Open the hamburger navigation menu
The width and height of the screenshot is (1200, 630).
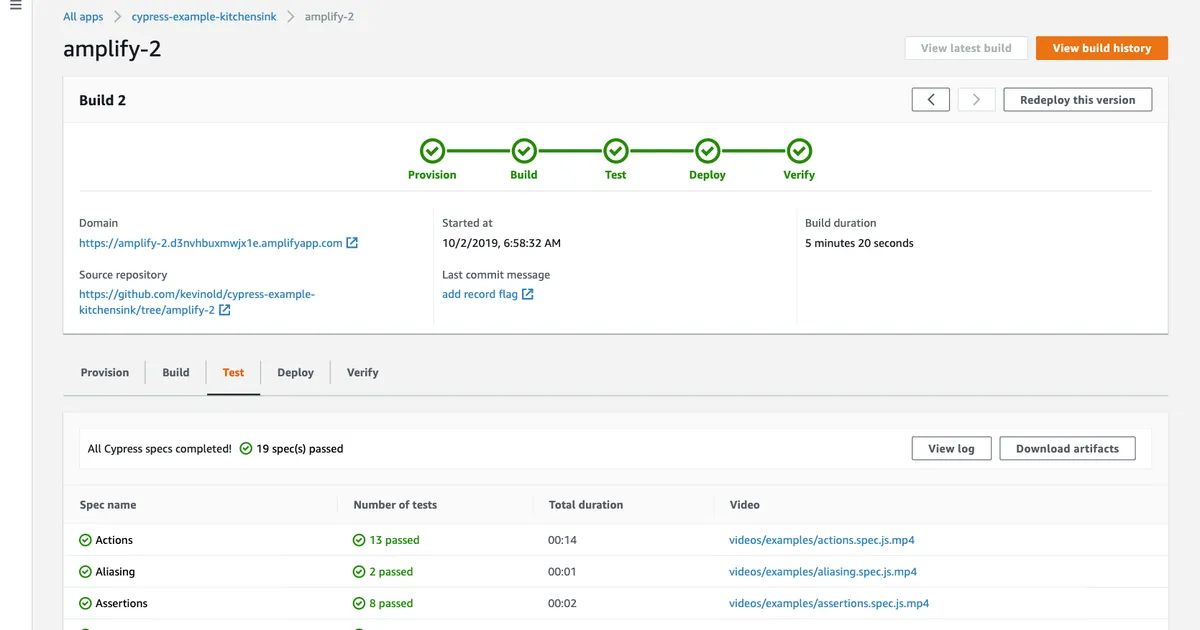(15, 6)
